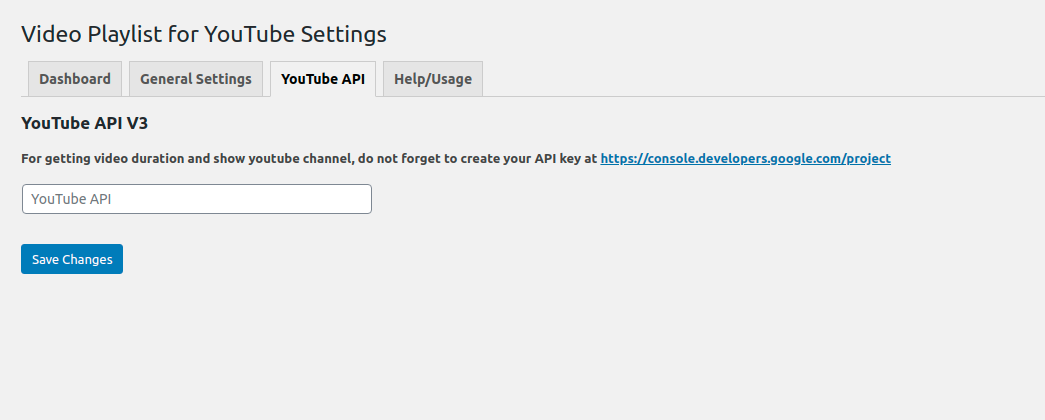Viewport: 1045px width, 420px height.
Task: View the plugin's General Settings
Action: click(x=196, y=79)
